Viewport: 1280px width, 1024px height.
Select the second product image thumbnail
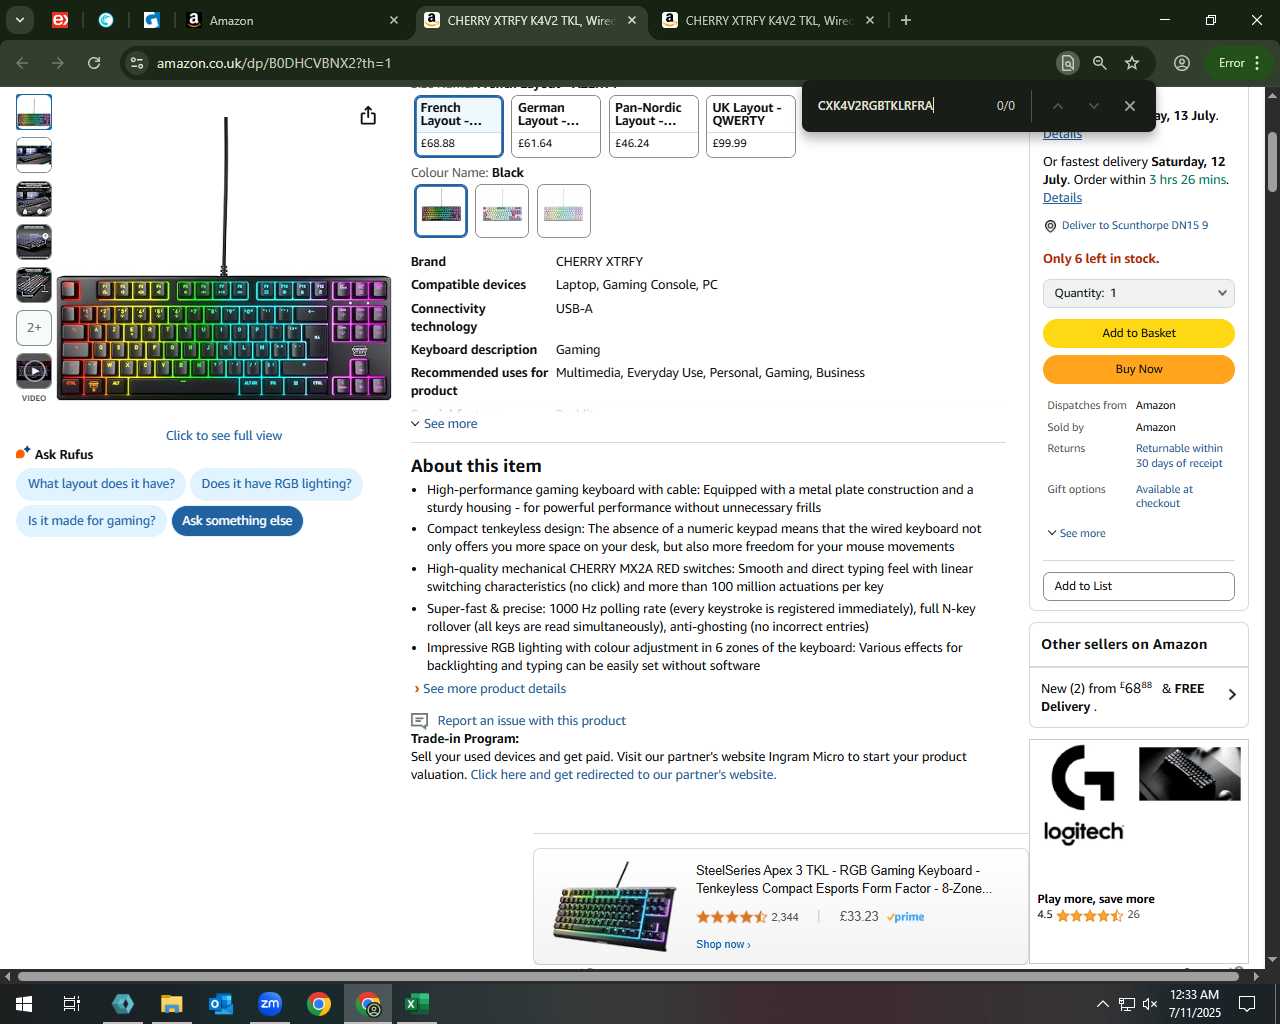(x=34, y=155)
